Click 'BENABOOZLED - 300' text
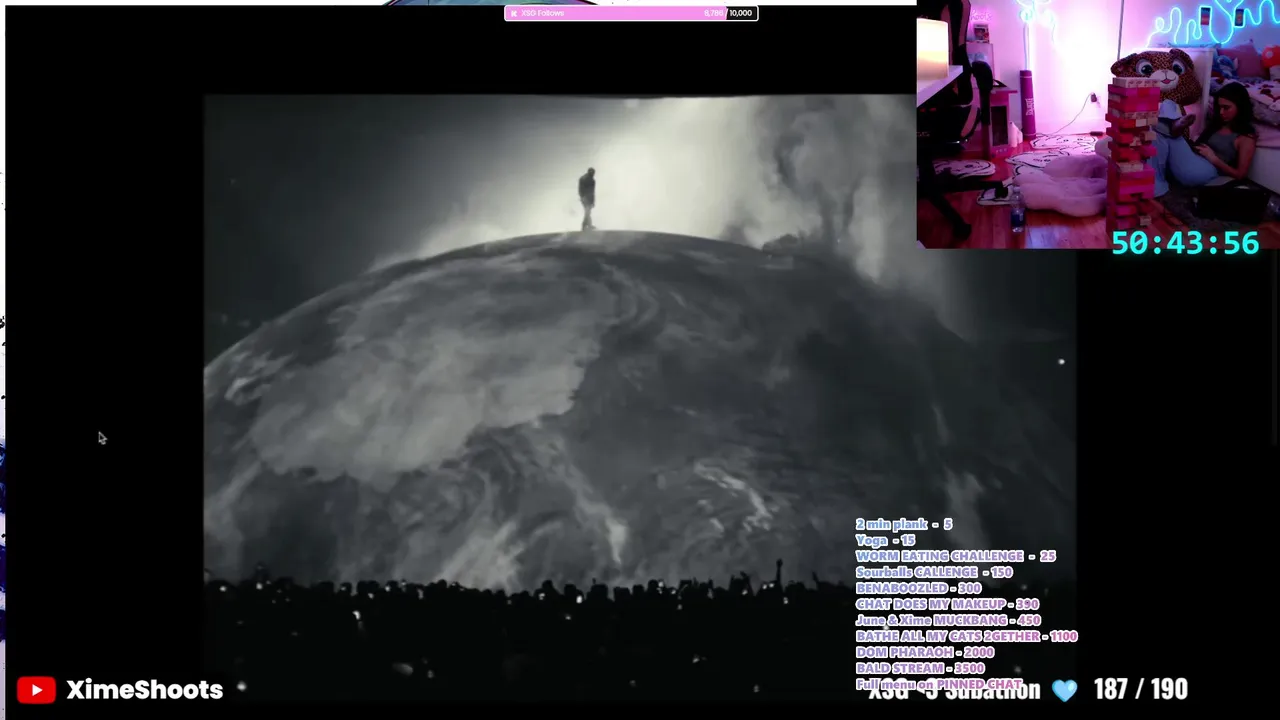 tap(919, 588)
